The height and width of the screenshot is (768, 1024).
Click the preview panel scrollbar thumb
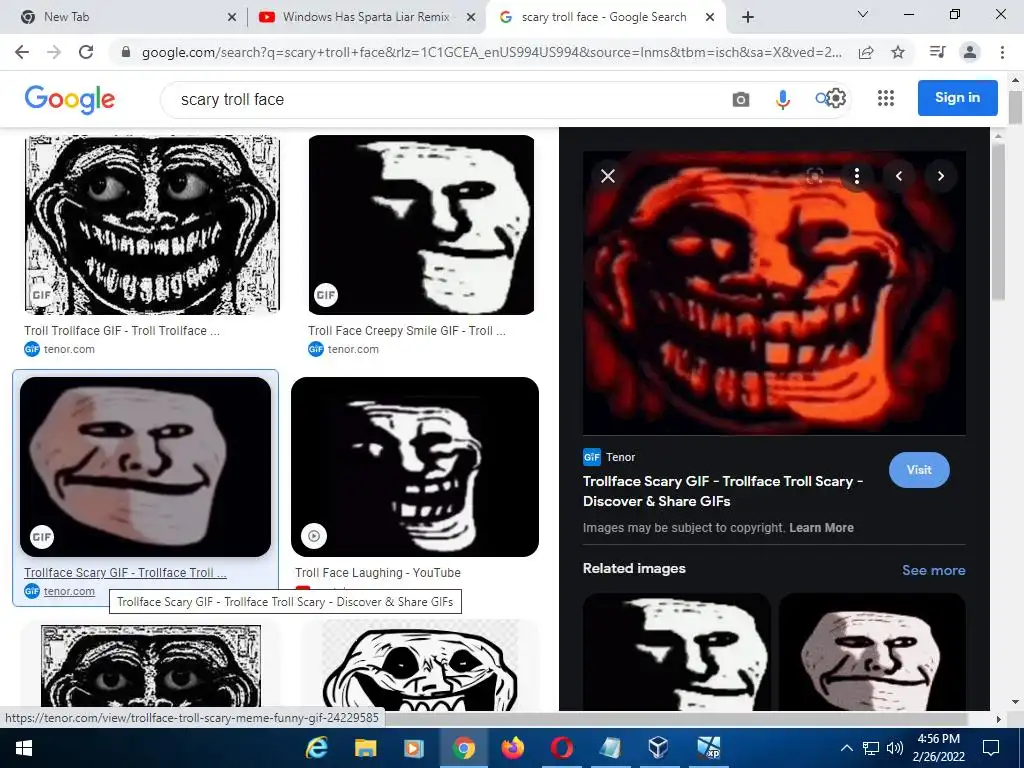[998, 221]
